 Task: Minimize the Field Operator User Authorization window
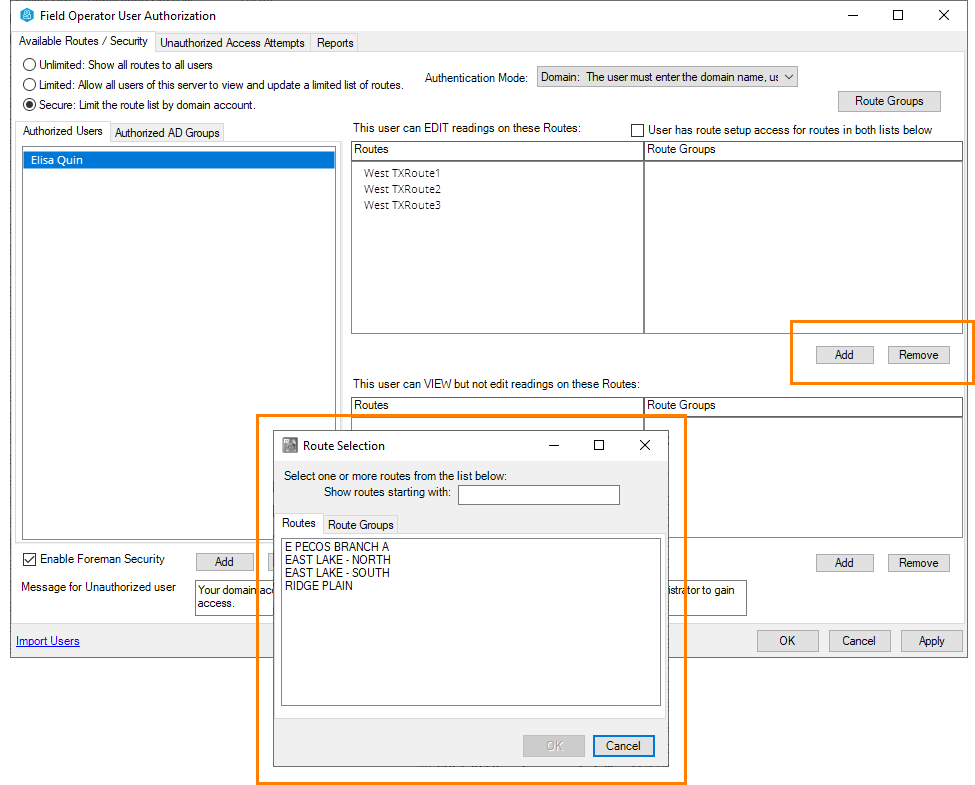coord(853,15)
